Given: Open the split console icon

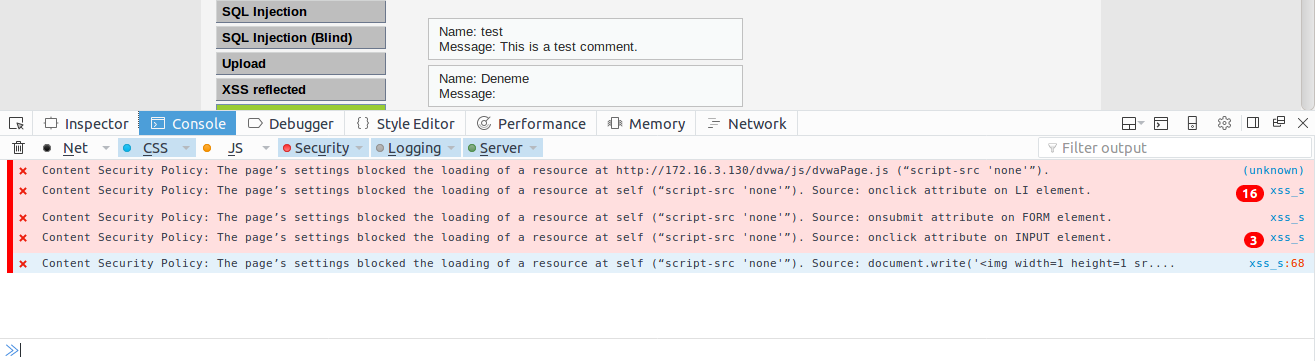Looking at the screenshot, I should tap(1161, 123).
